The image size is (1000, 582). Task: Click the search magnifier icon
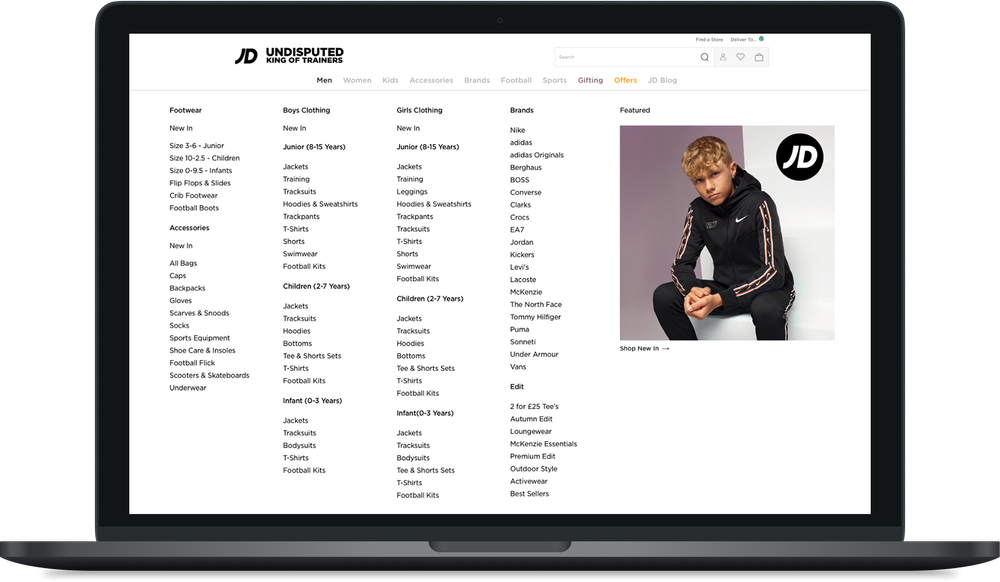point(704,57)
